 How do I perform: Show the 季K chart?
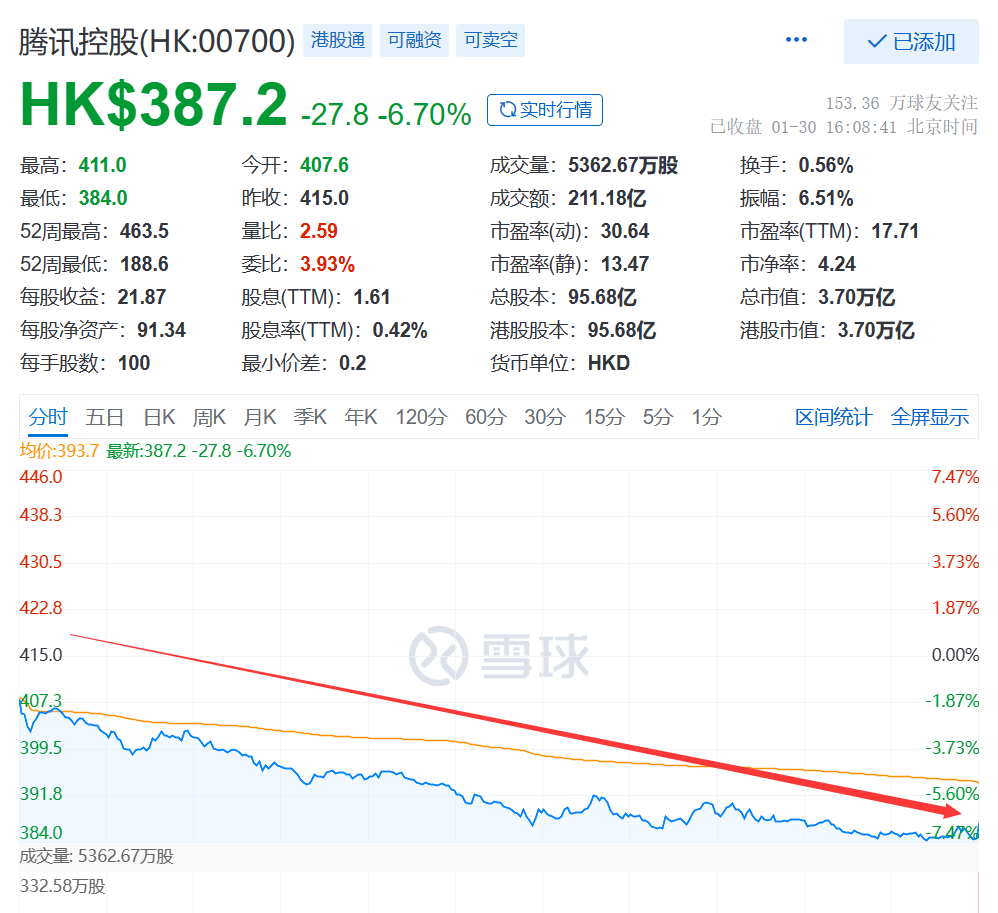[310, 417]
